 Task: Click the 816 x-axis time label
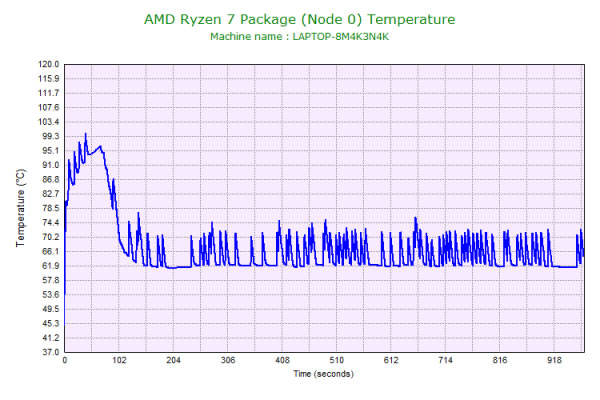coord(500,360)
